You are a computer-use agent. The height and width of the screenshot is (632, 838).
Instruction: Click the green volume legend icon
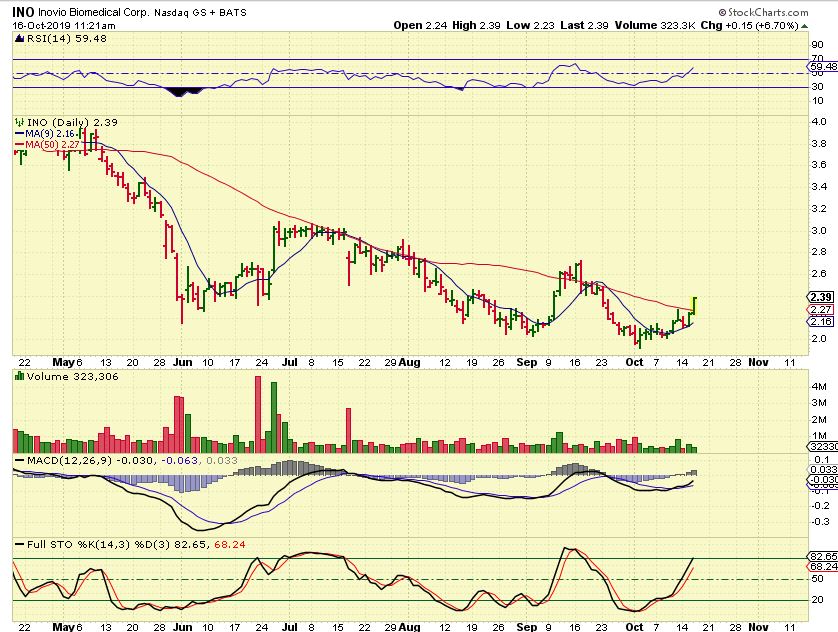[x=17, y=374]
